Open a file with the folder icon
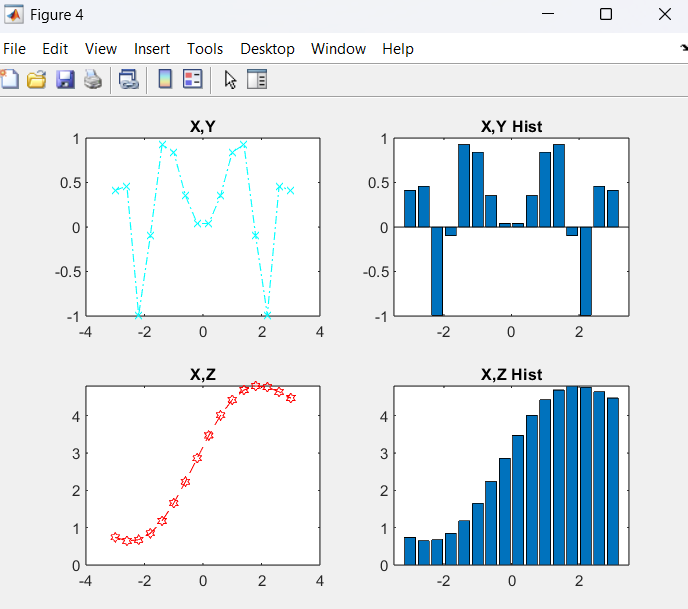 (36, 80)
